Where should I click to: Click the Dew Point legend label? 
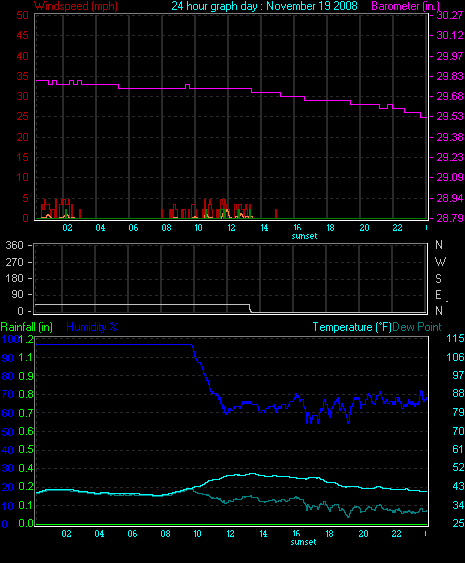[x=417, y=327]
